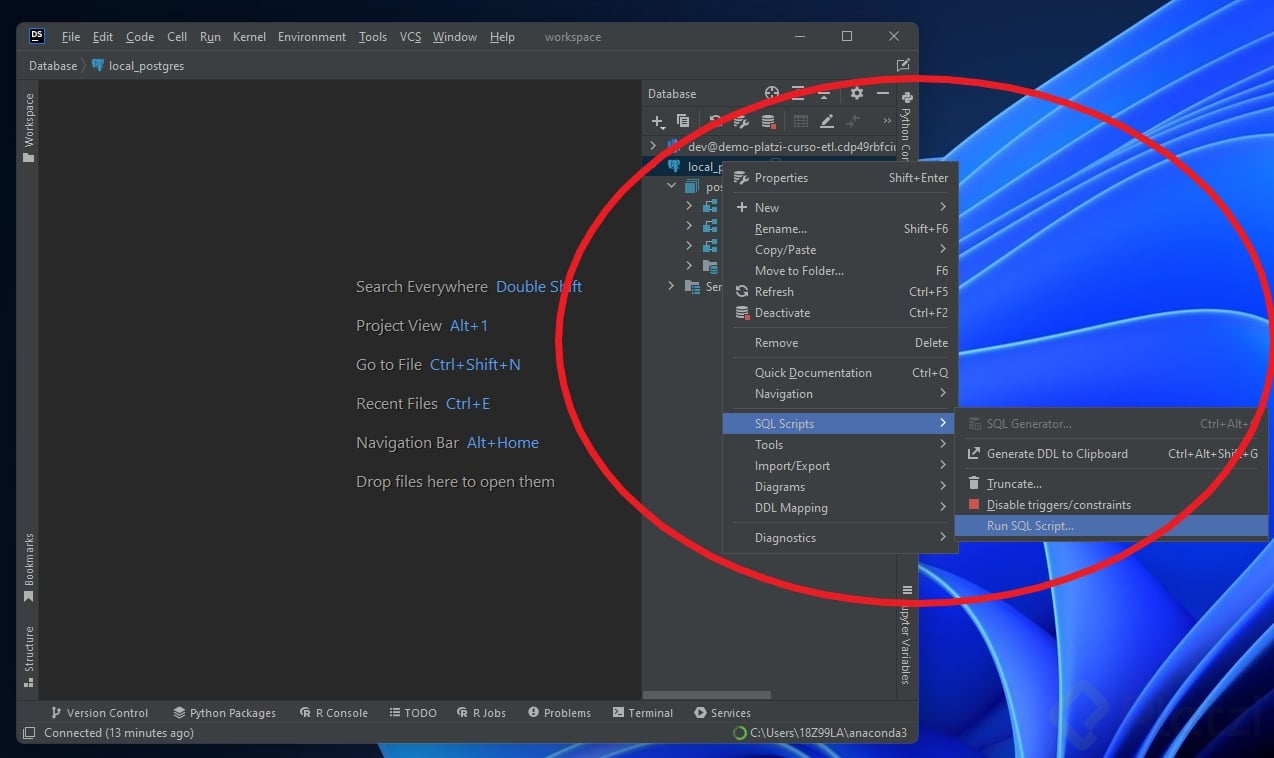Click the pencil Edit icon in Database toolbar
The image size is (1274, 758).
pyautogui.click(x=827, y=121)
